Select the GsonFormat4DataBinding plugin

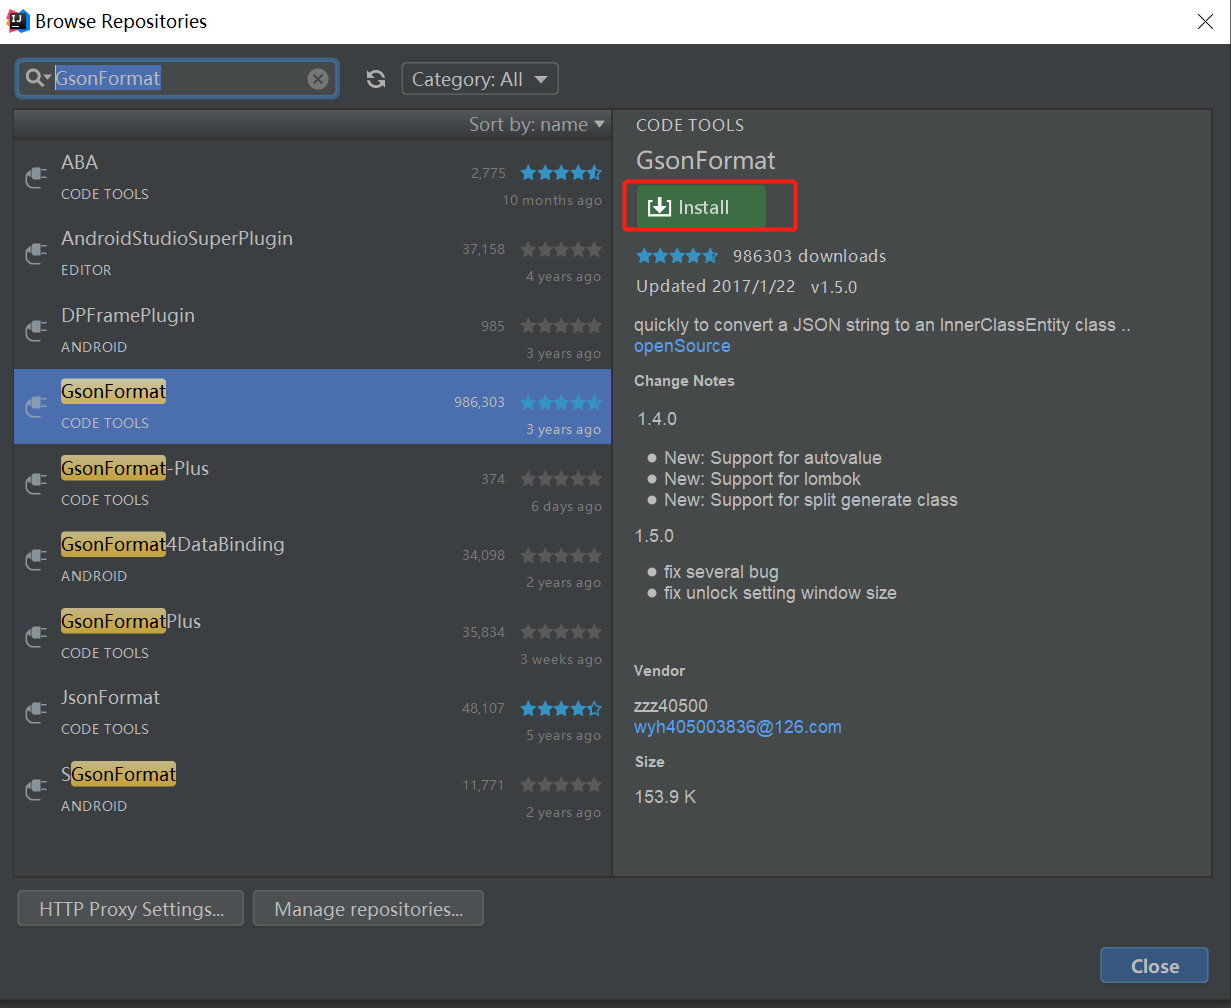(312, 560)
